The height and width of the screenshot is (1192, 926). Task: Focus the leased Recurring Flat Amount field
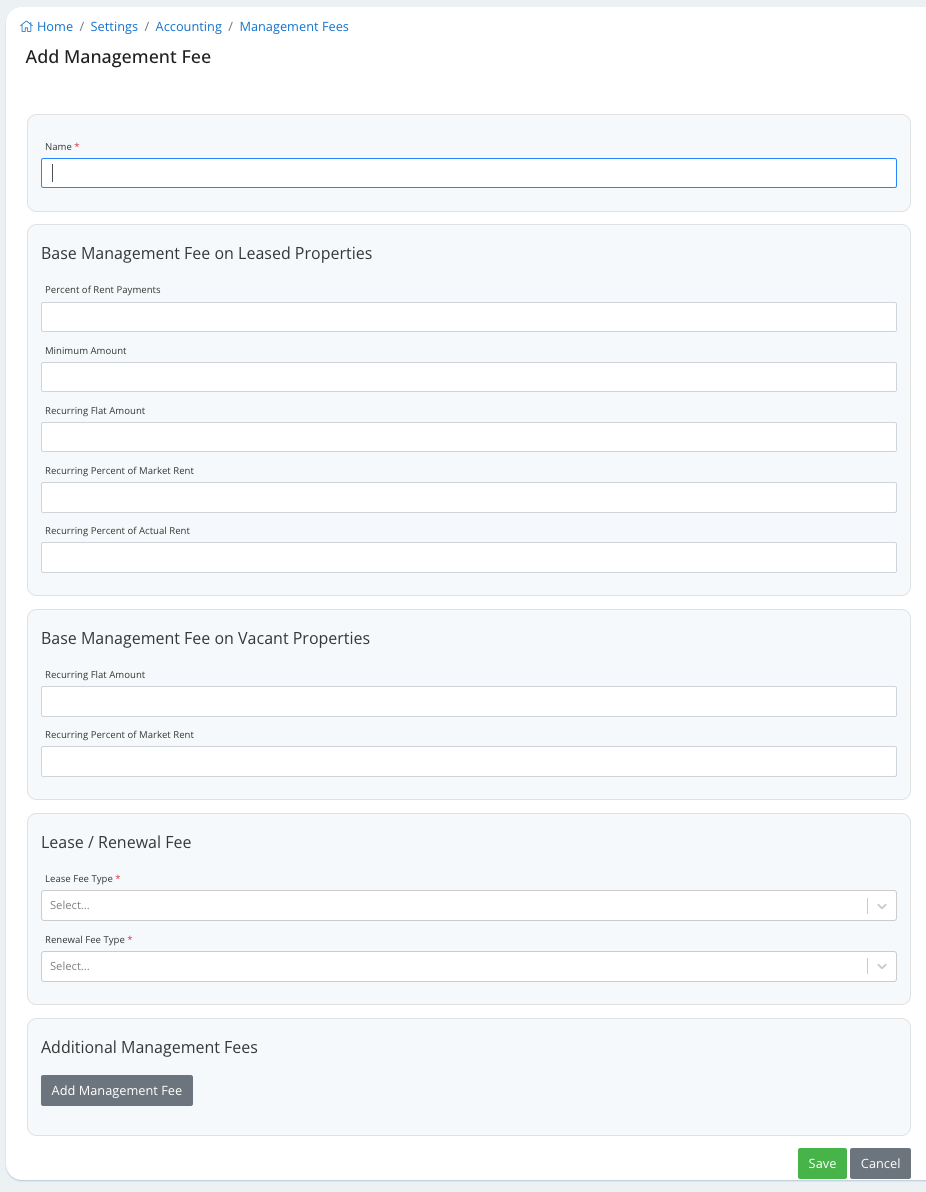click(x=469, y=436)
